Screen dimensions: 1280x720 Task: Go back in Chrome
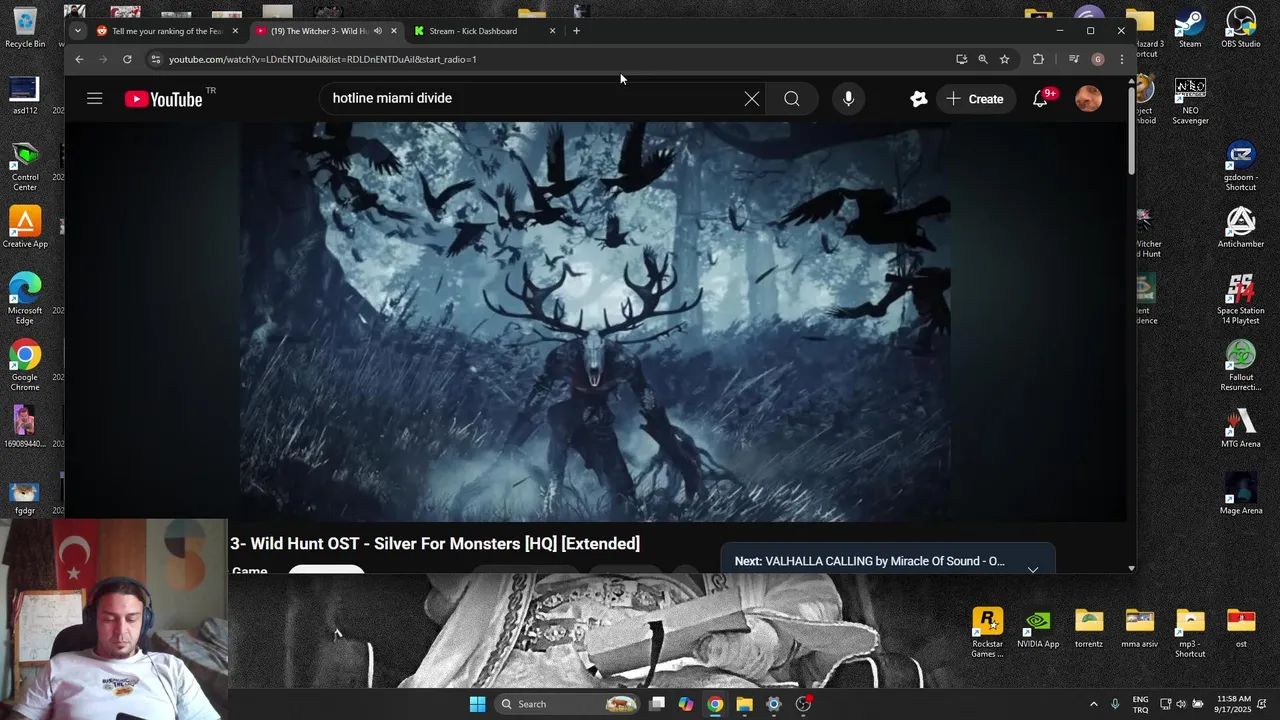79,59
